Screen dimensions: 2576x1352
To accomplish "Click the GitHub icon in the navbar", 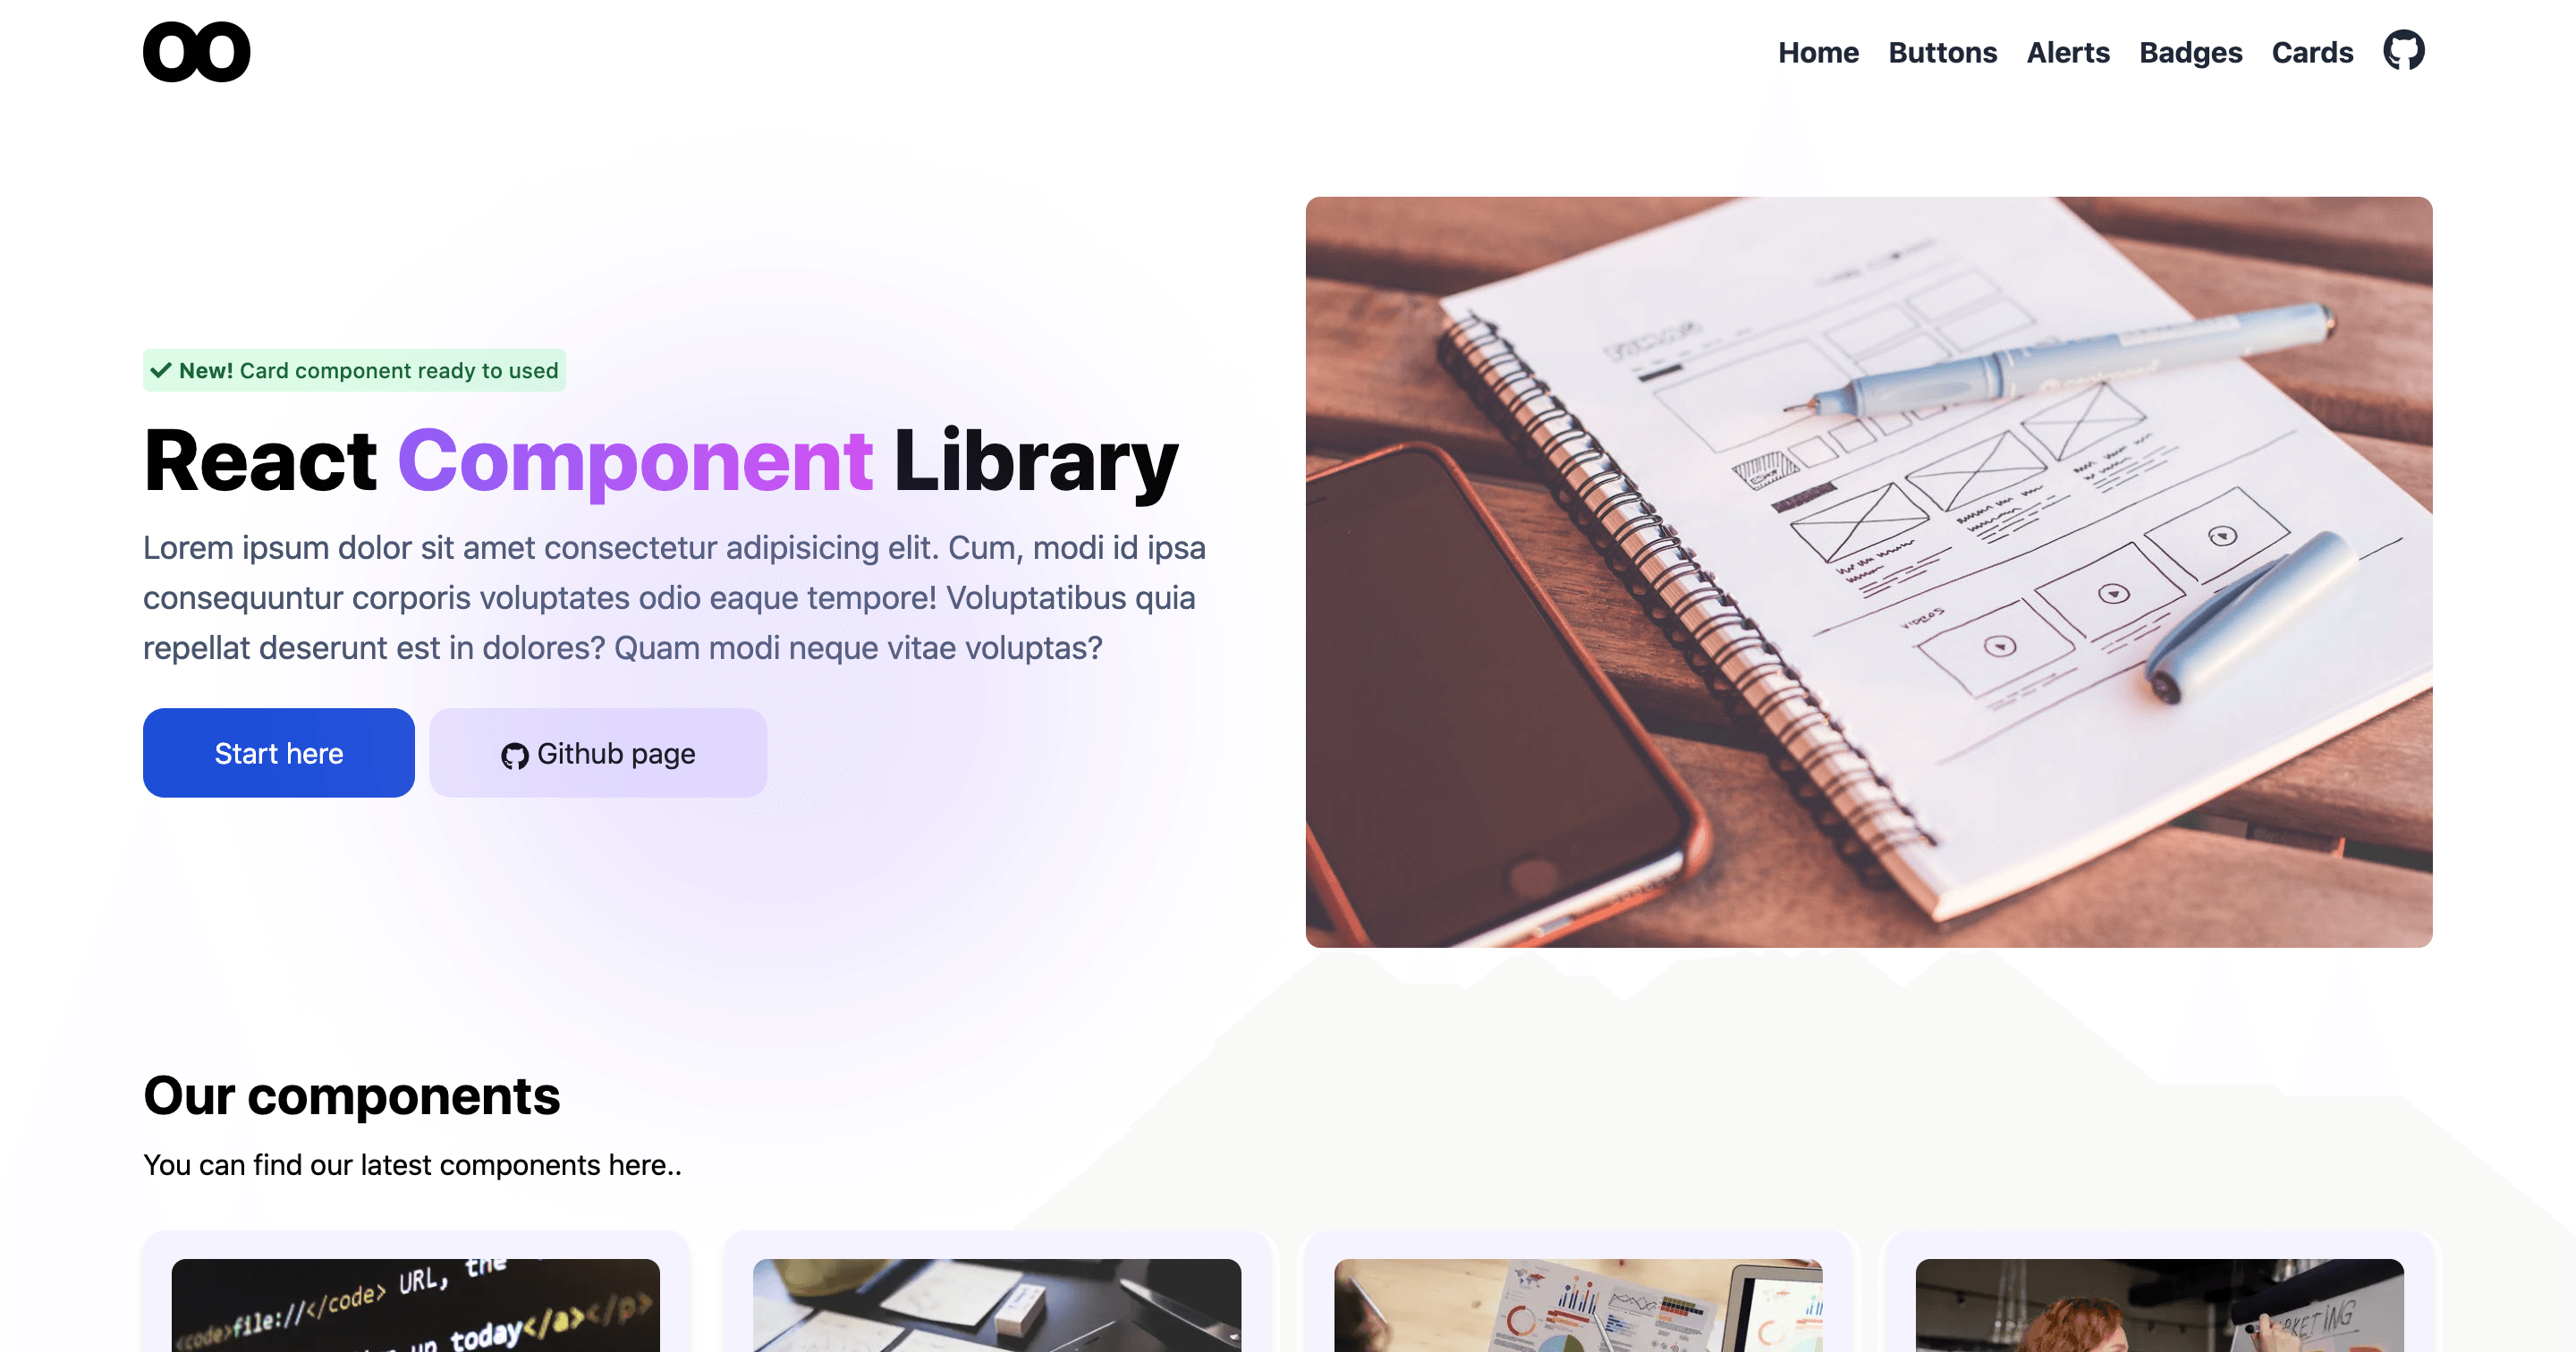I will click(x=2404, y=51).
